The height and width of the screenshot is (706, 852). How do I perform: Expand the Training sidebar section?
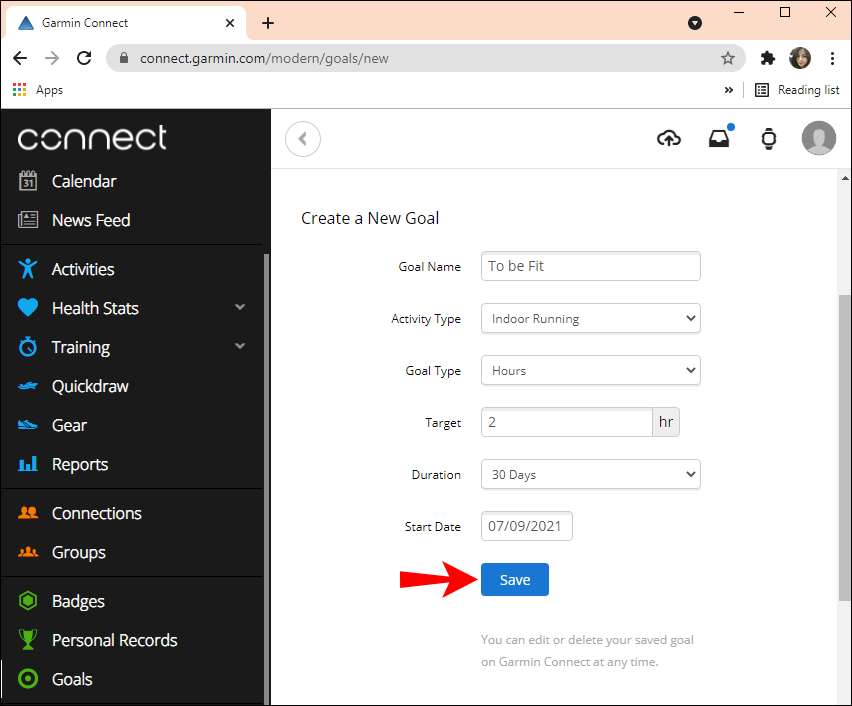239,347
